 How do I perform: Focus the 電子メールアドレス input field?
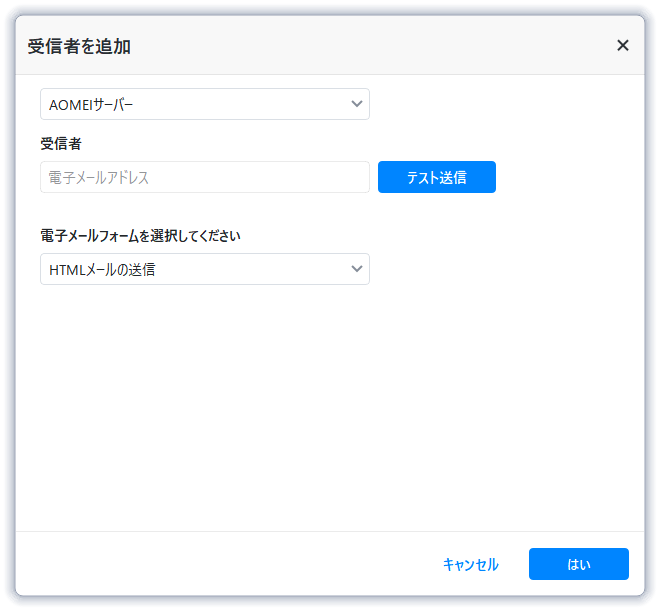[x=204, y=177]
